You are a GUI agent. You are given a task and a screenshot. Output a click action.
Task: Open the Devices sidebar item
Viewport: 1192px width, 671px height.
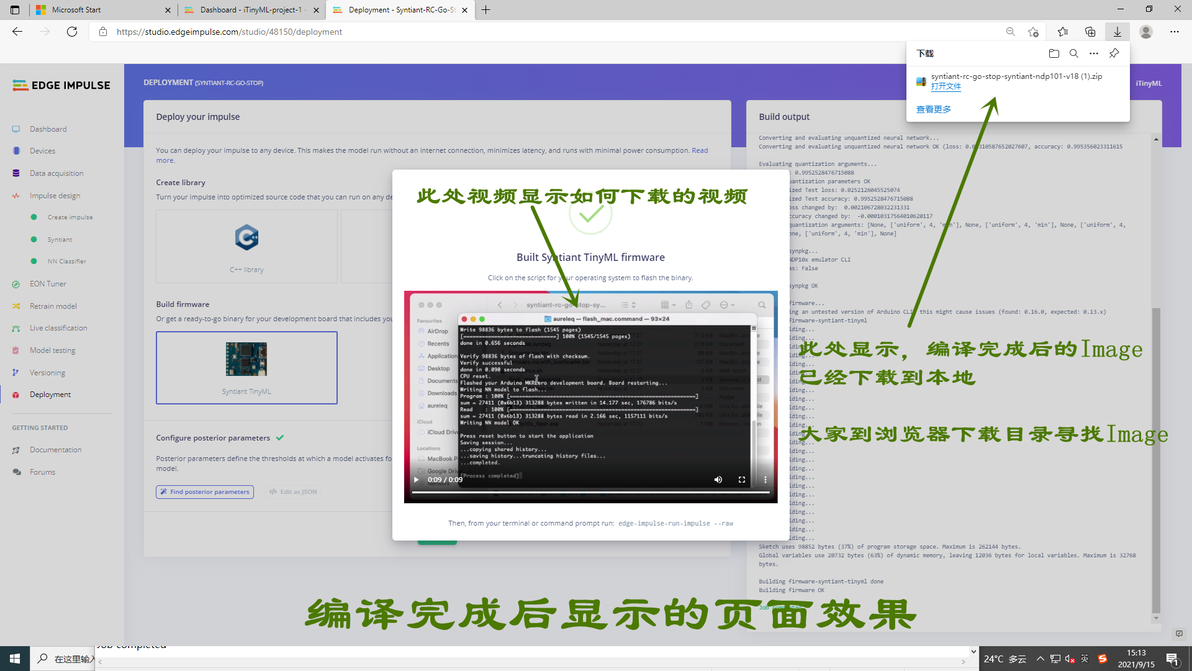43,151
